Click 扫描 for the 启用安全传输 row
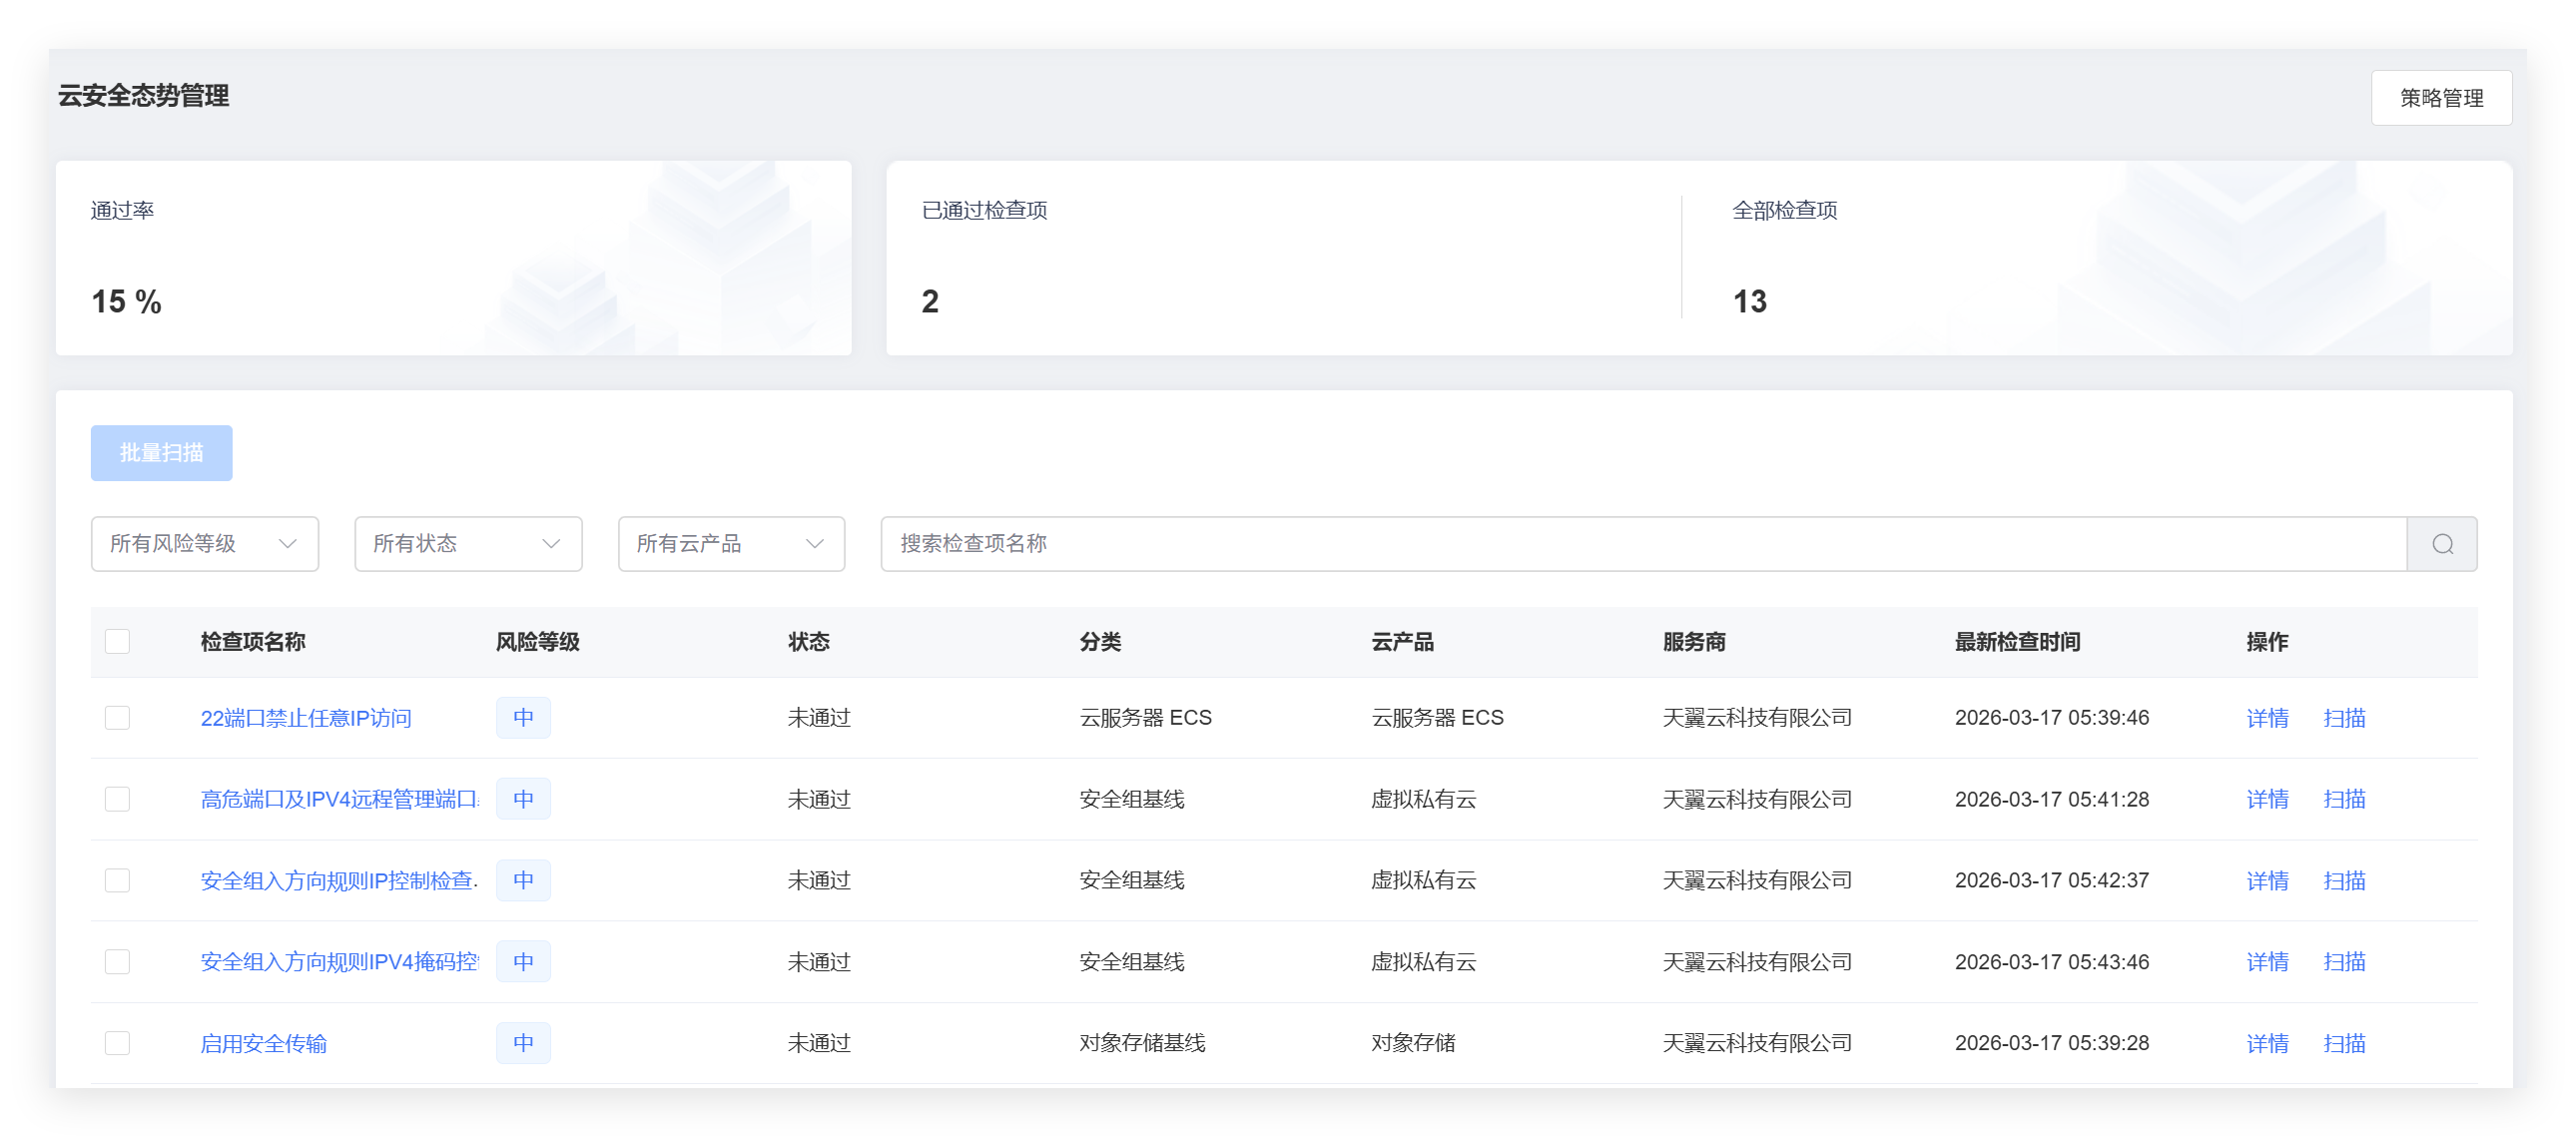 2344,1043
